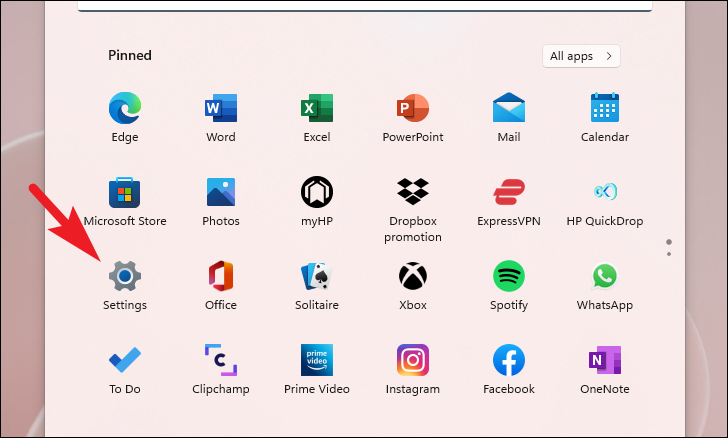Go to next page of pinned apps
Screen dimensions: 728x438
[x=669, y=254]
